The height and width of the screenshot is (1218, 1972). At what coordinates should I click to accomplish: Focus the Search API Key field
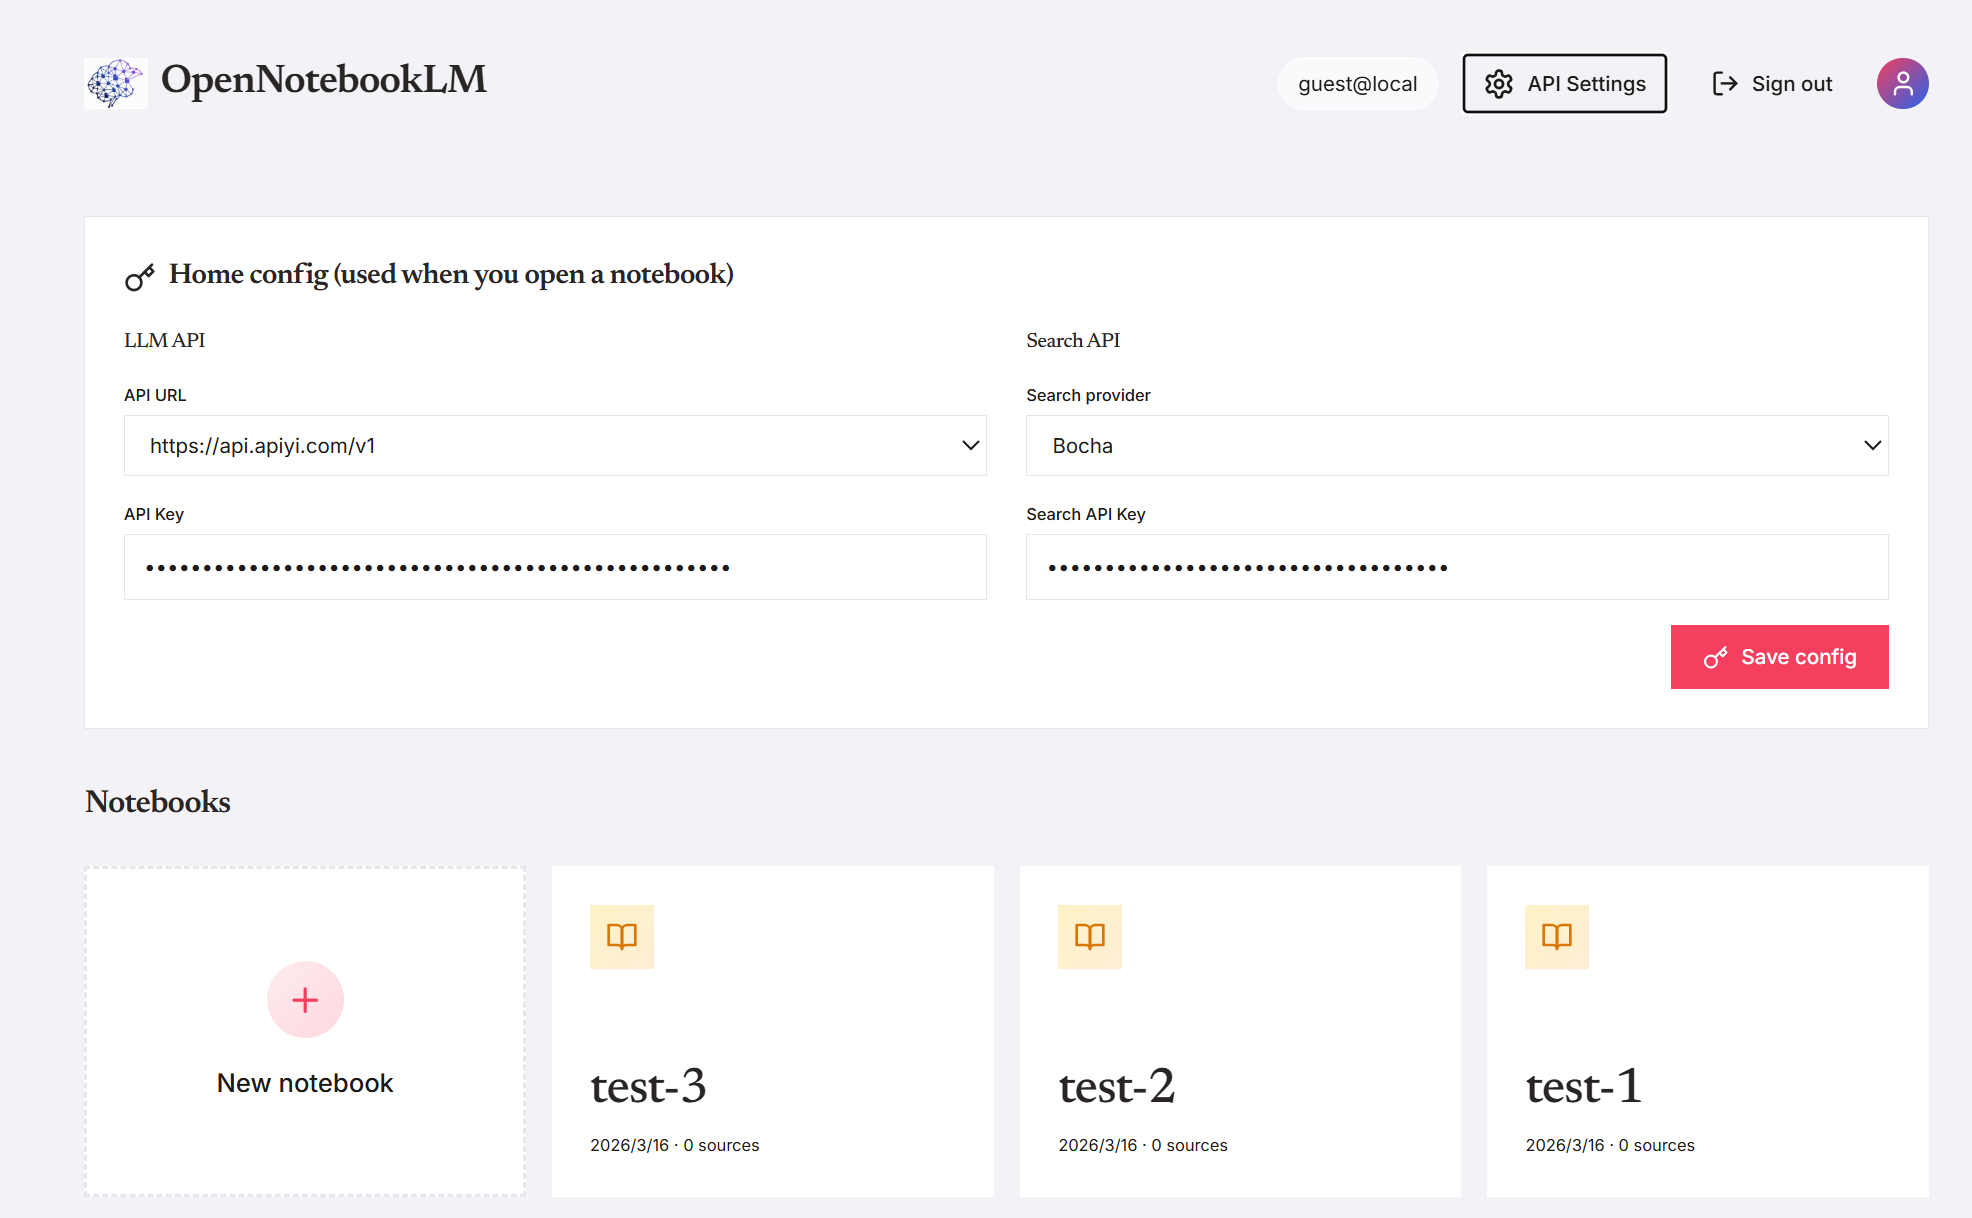pos(1457,567)
